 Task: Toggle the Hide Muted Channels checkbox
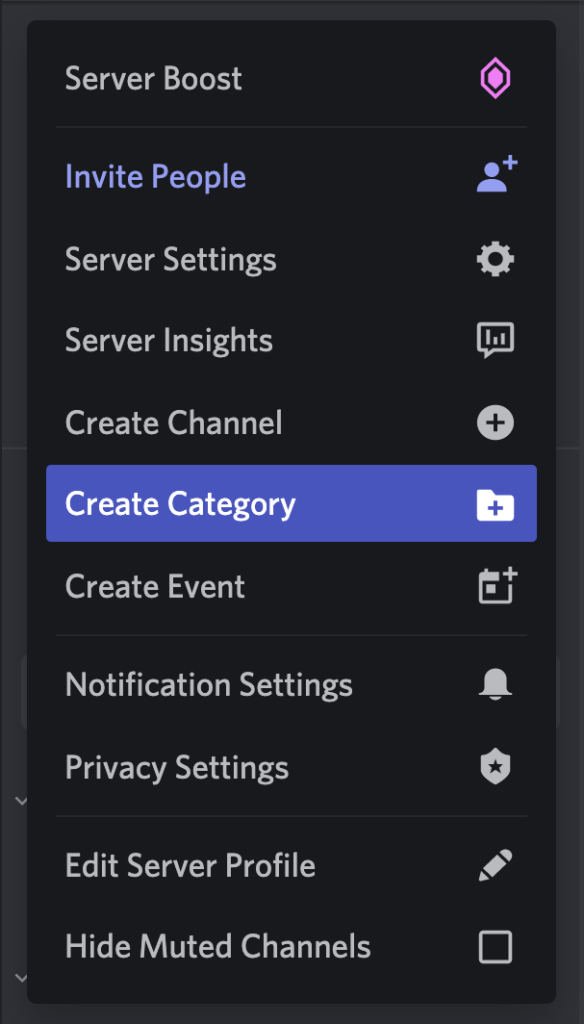point(496,946)
